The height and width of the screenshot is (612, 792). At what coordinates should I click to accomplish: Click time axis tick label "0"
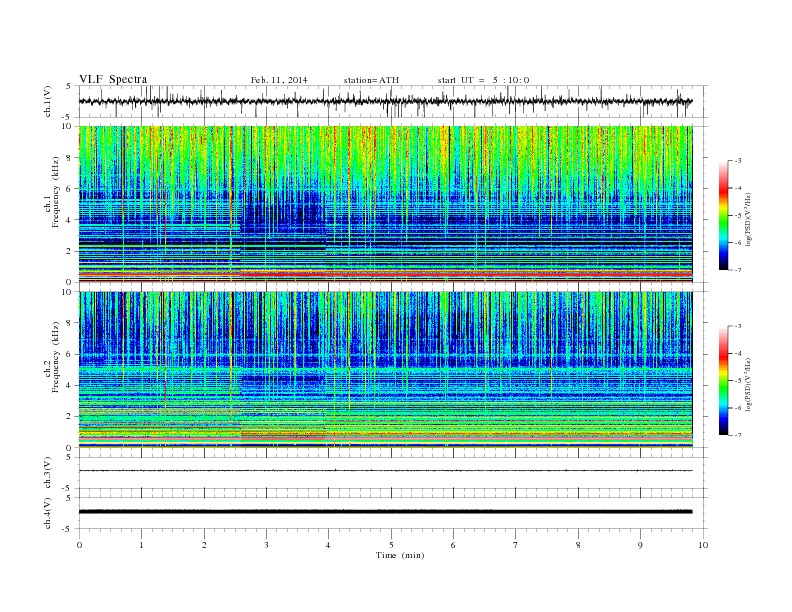coord(79,545)
